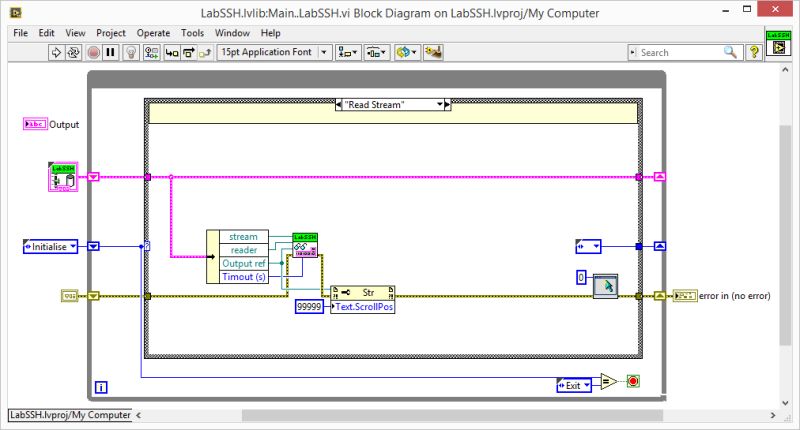Select the Output string terminal
The image size is (800, 430).
point(35,124)
